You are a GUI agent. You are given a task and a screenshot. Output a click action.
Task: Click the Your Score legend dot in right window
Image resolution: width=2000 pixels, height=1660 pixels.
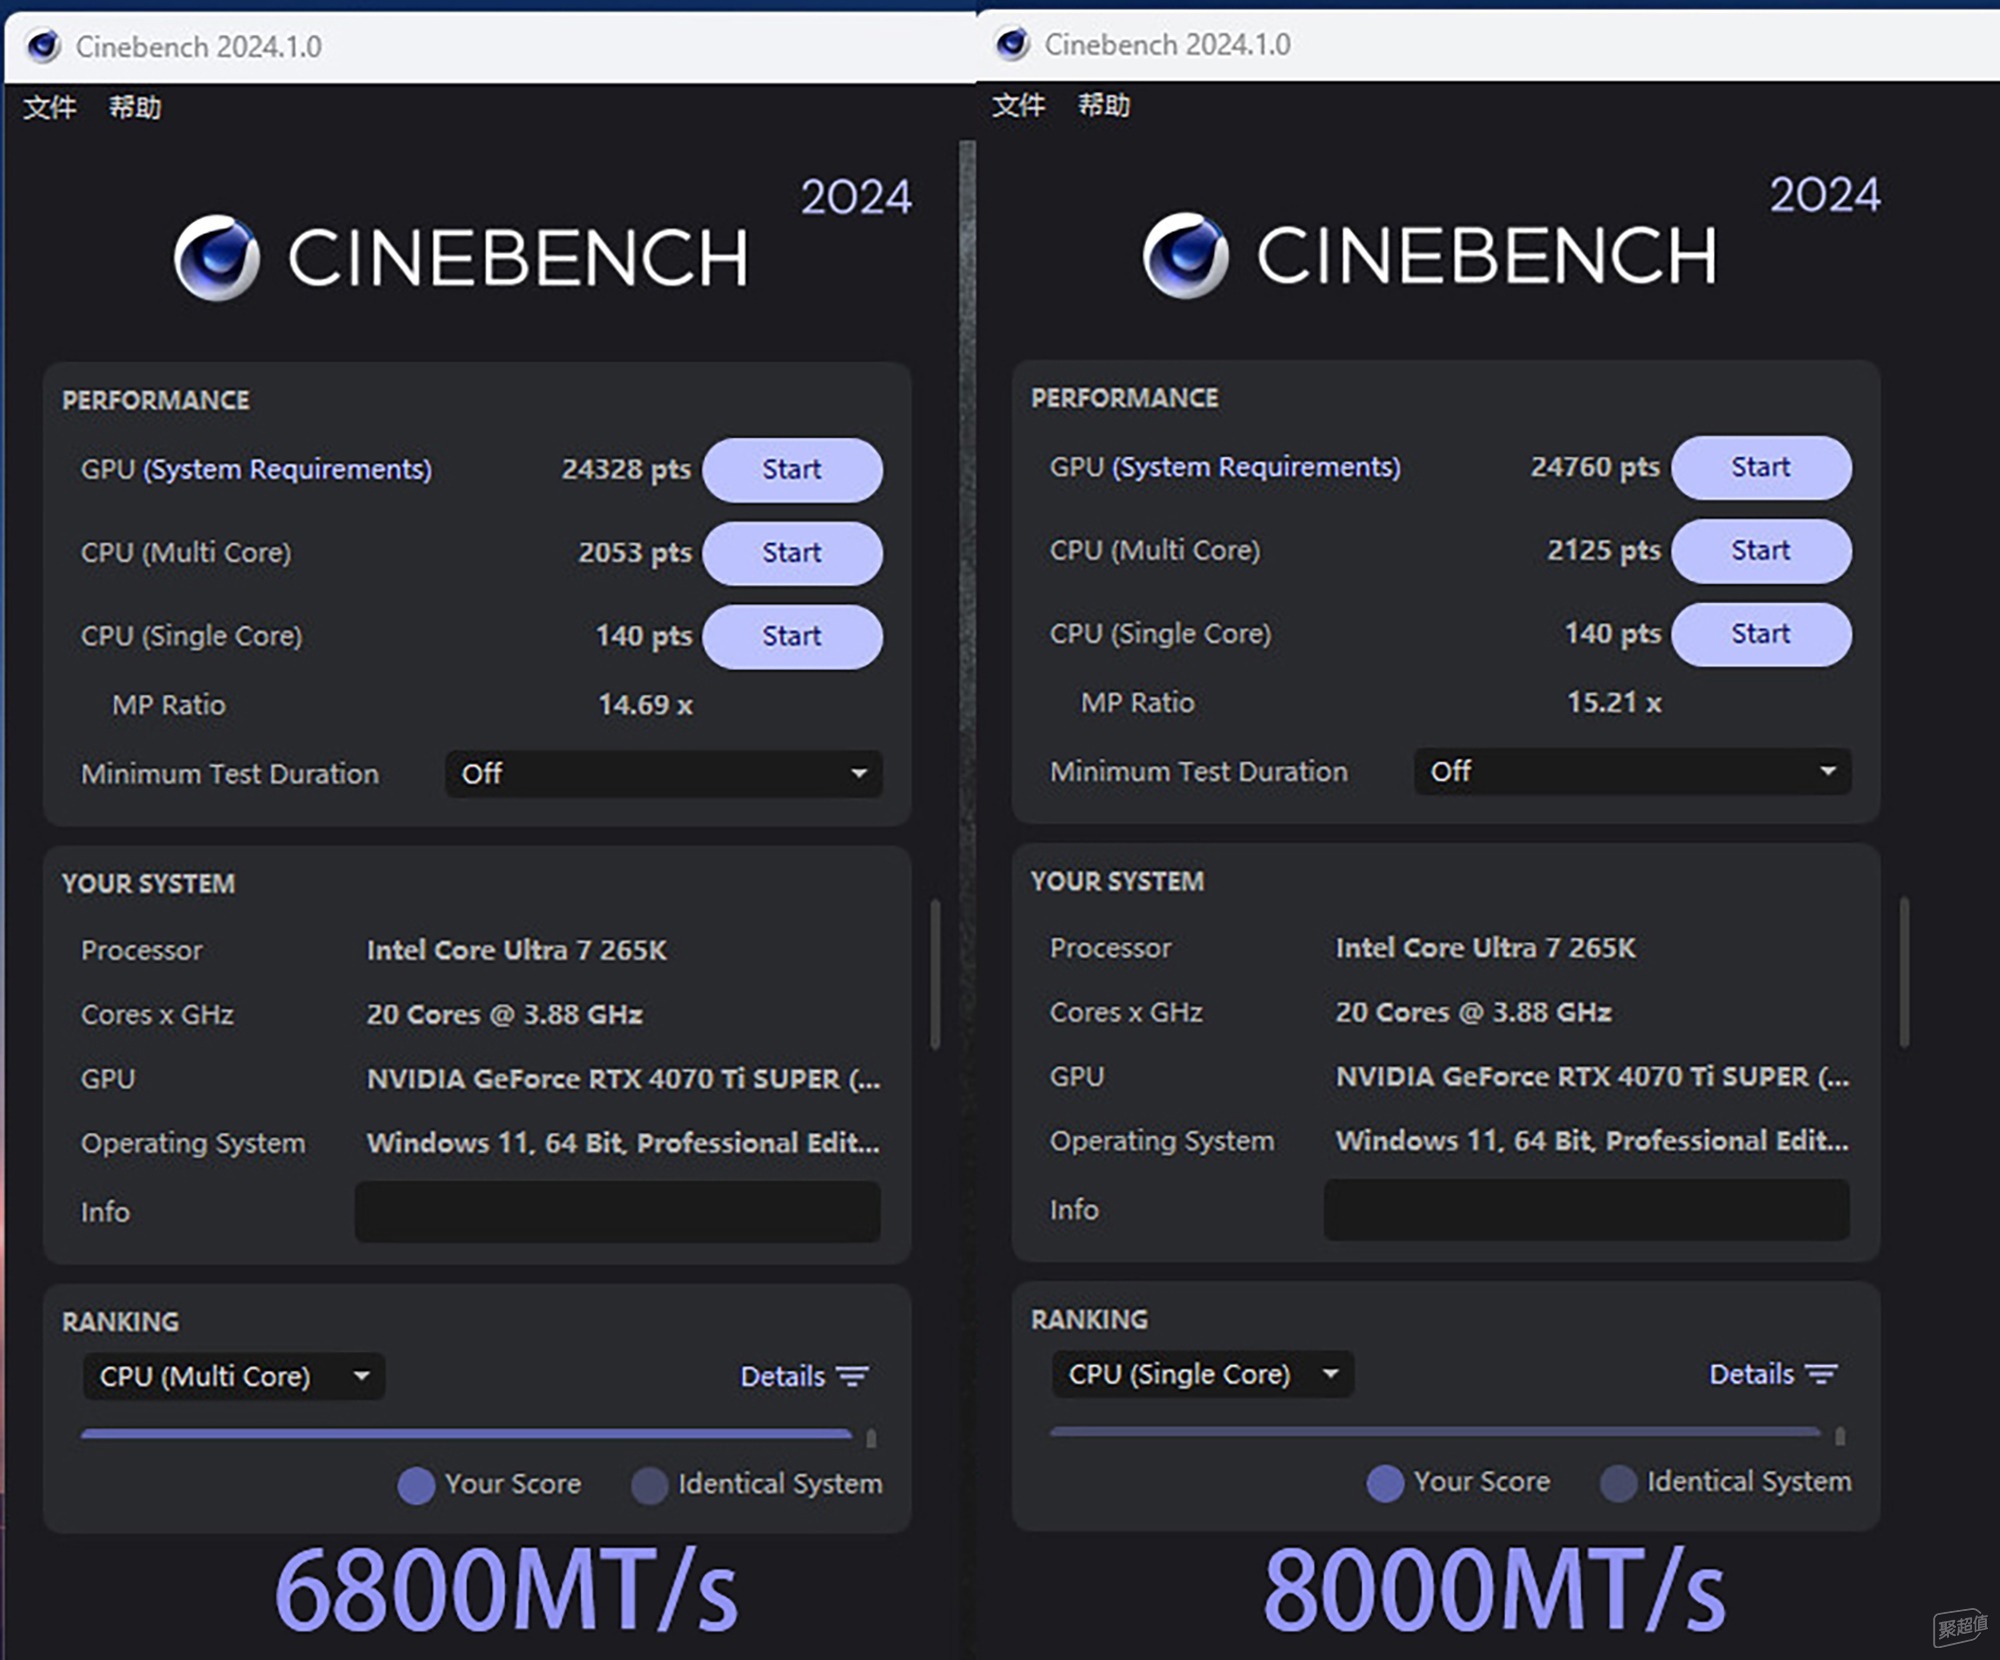pyautogui.click(x=1385, y=1484)
